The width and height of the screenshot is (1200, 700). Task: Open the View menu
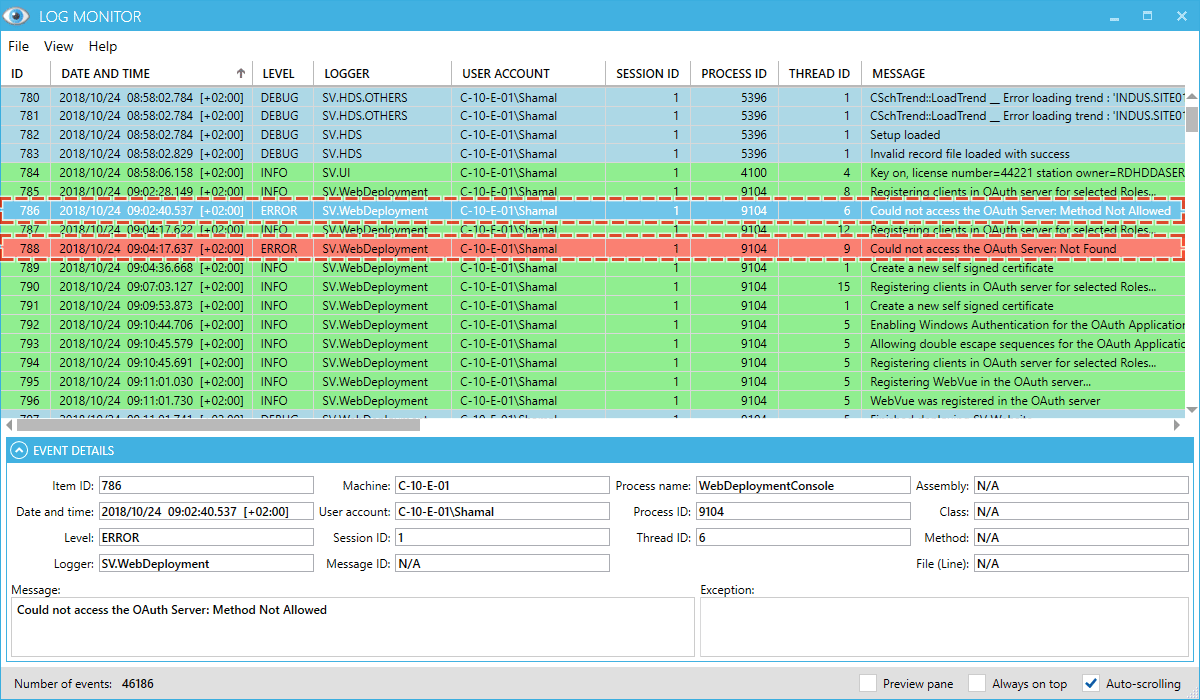coord(59,46)
